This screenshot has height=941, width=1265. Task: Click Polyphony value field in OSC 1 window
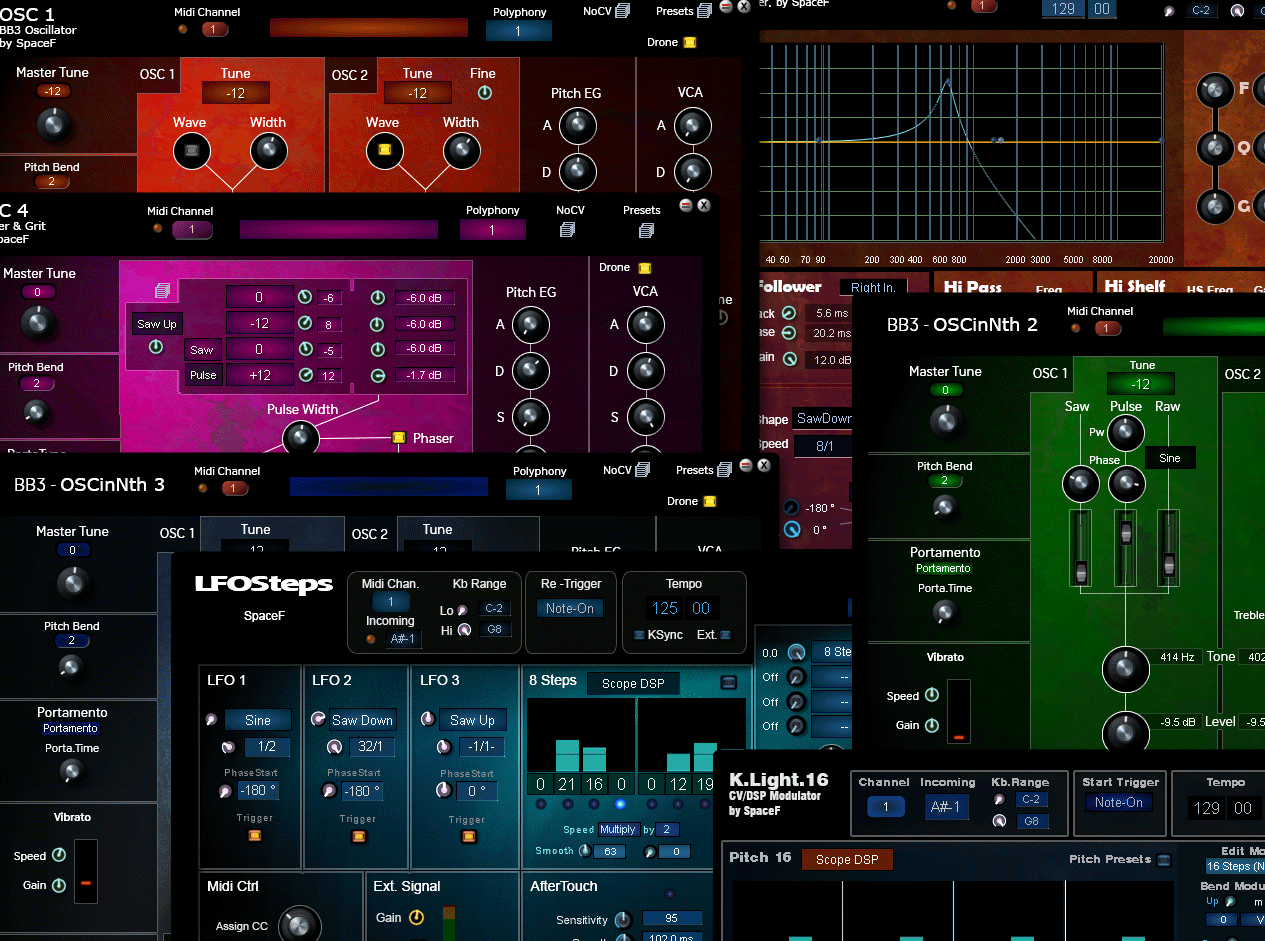[x=519, y=31]
